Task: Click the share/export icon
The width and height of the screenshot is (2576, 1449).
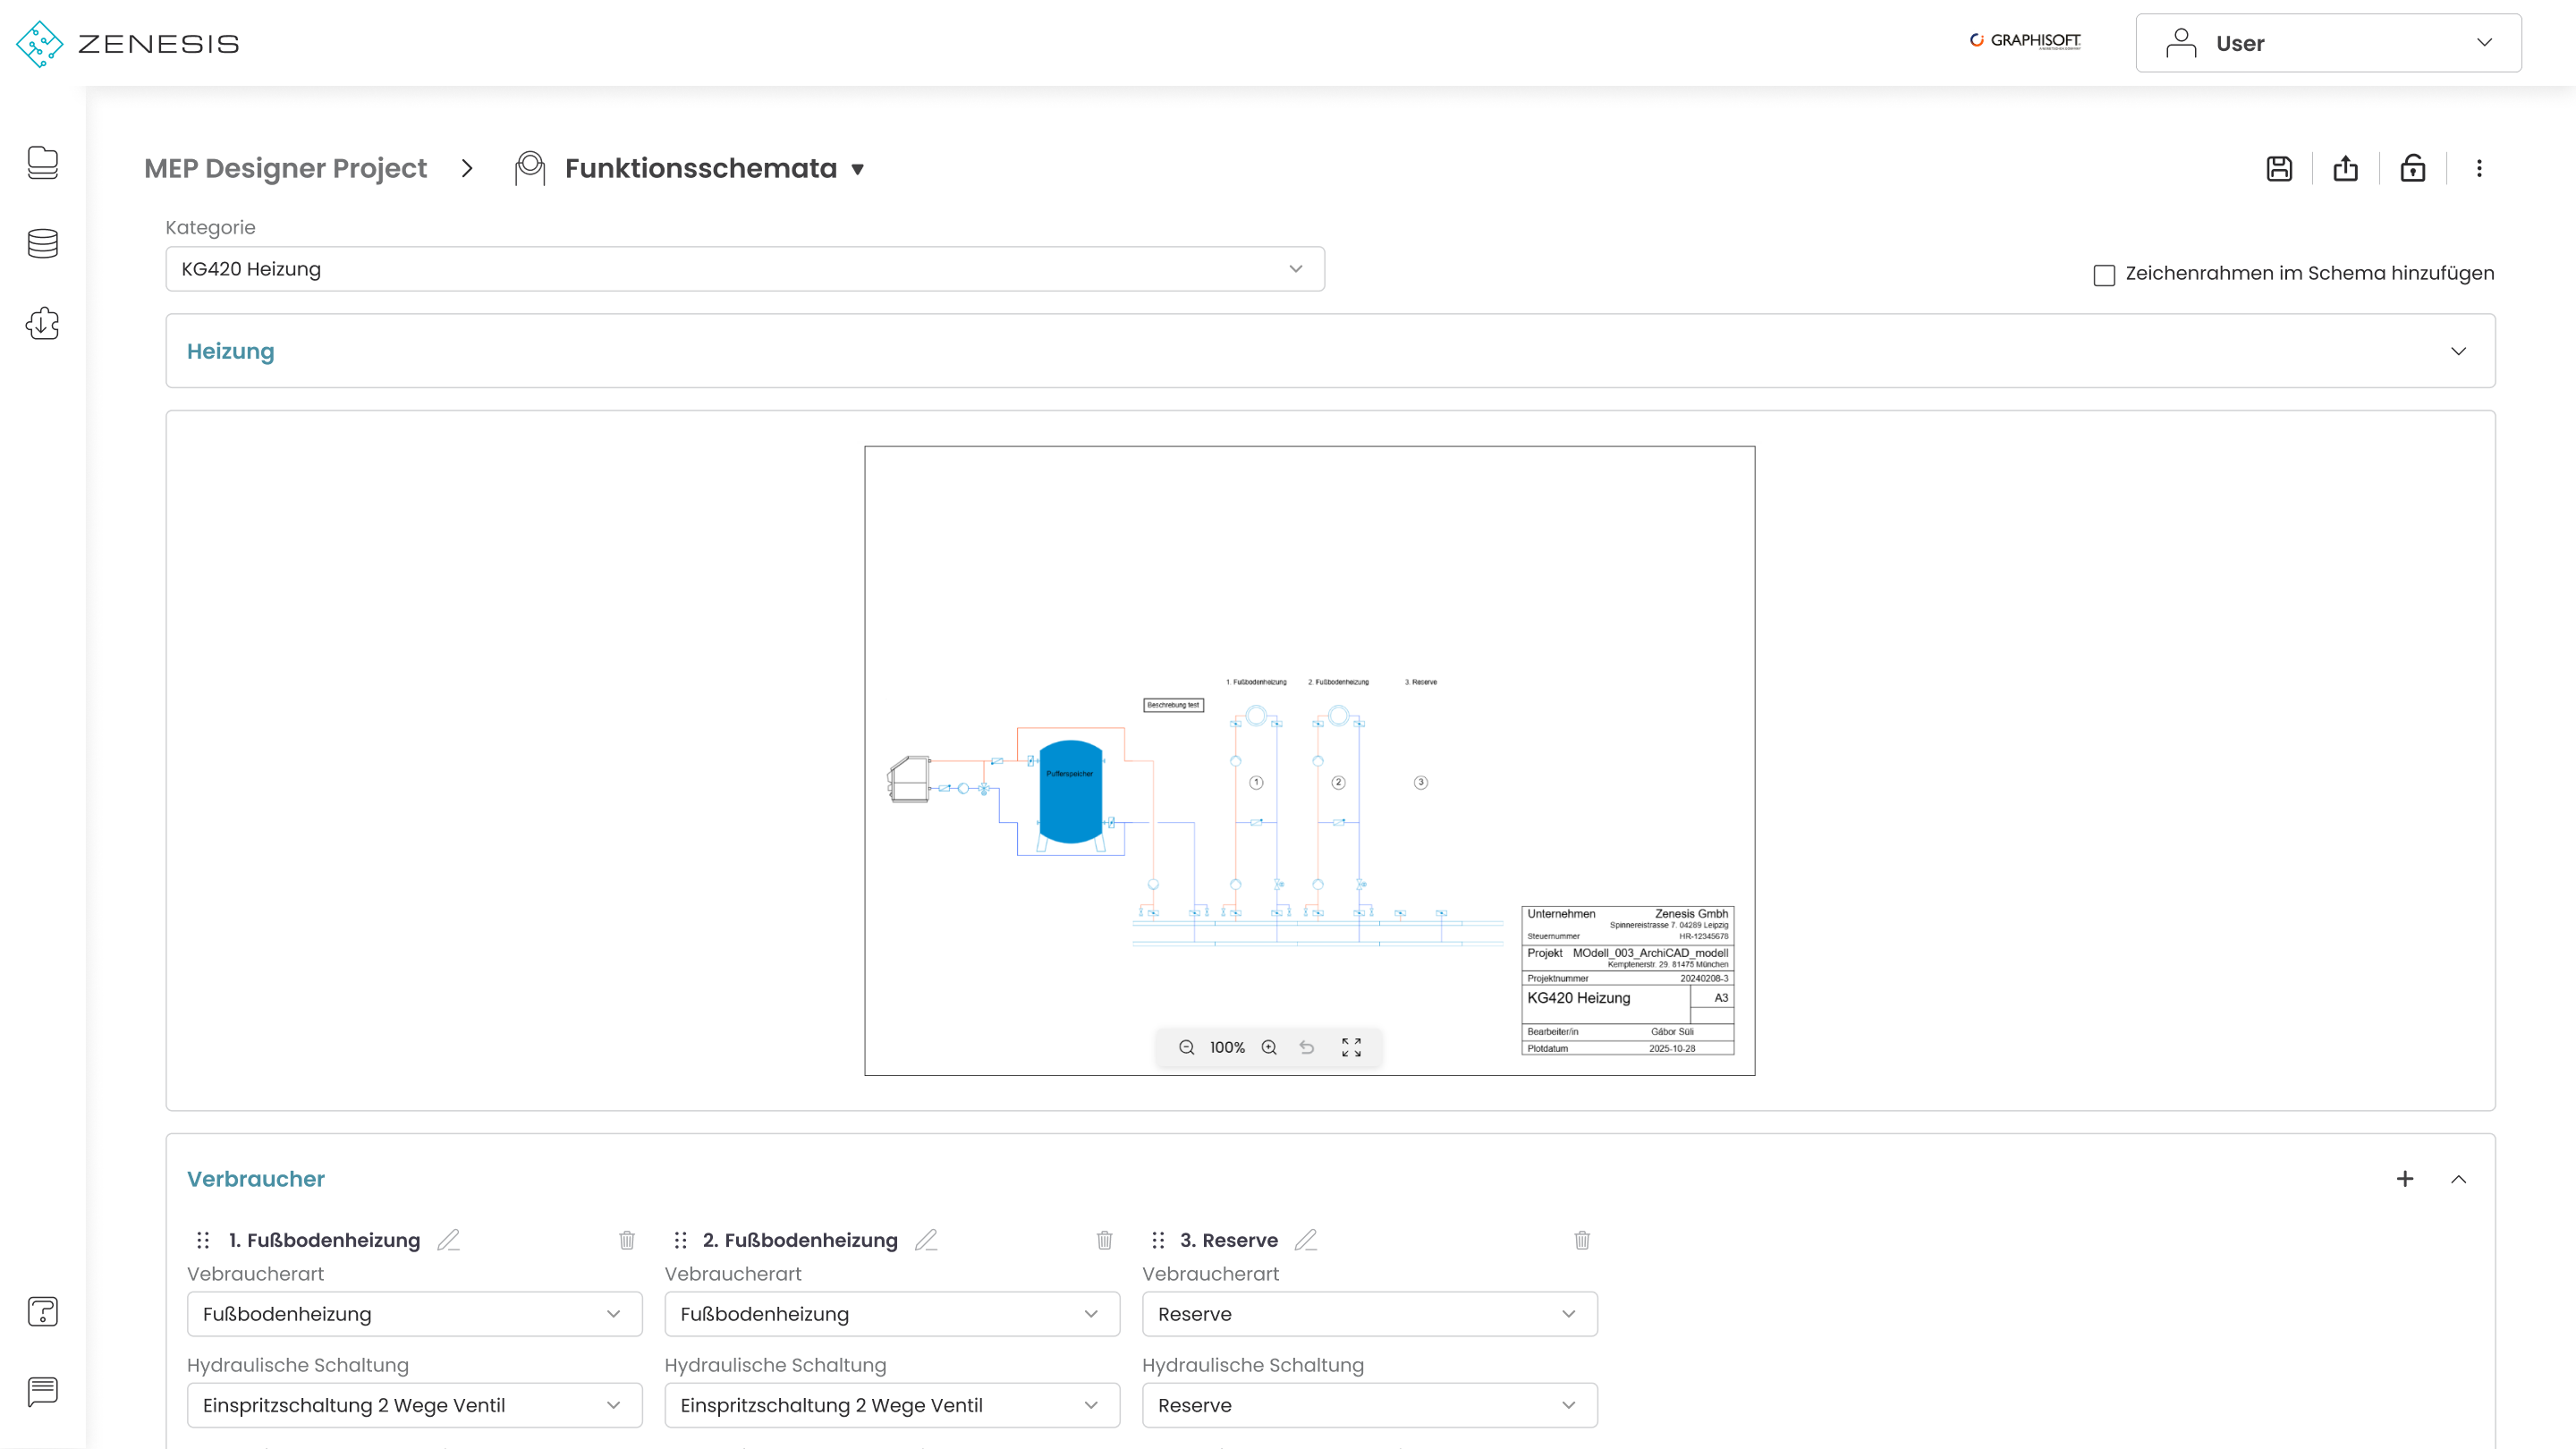Action: 2345,168
